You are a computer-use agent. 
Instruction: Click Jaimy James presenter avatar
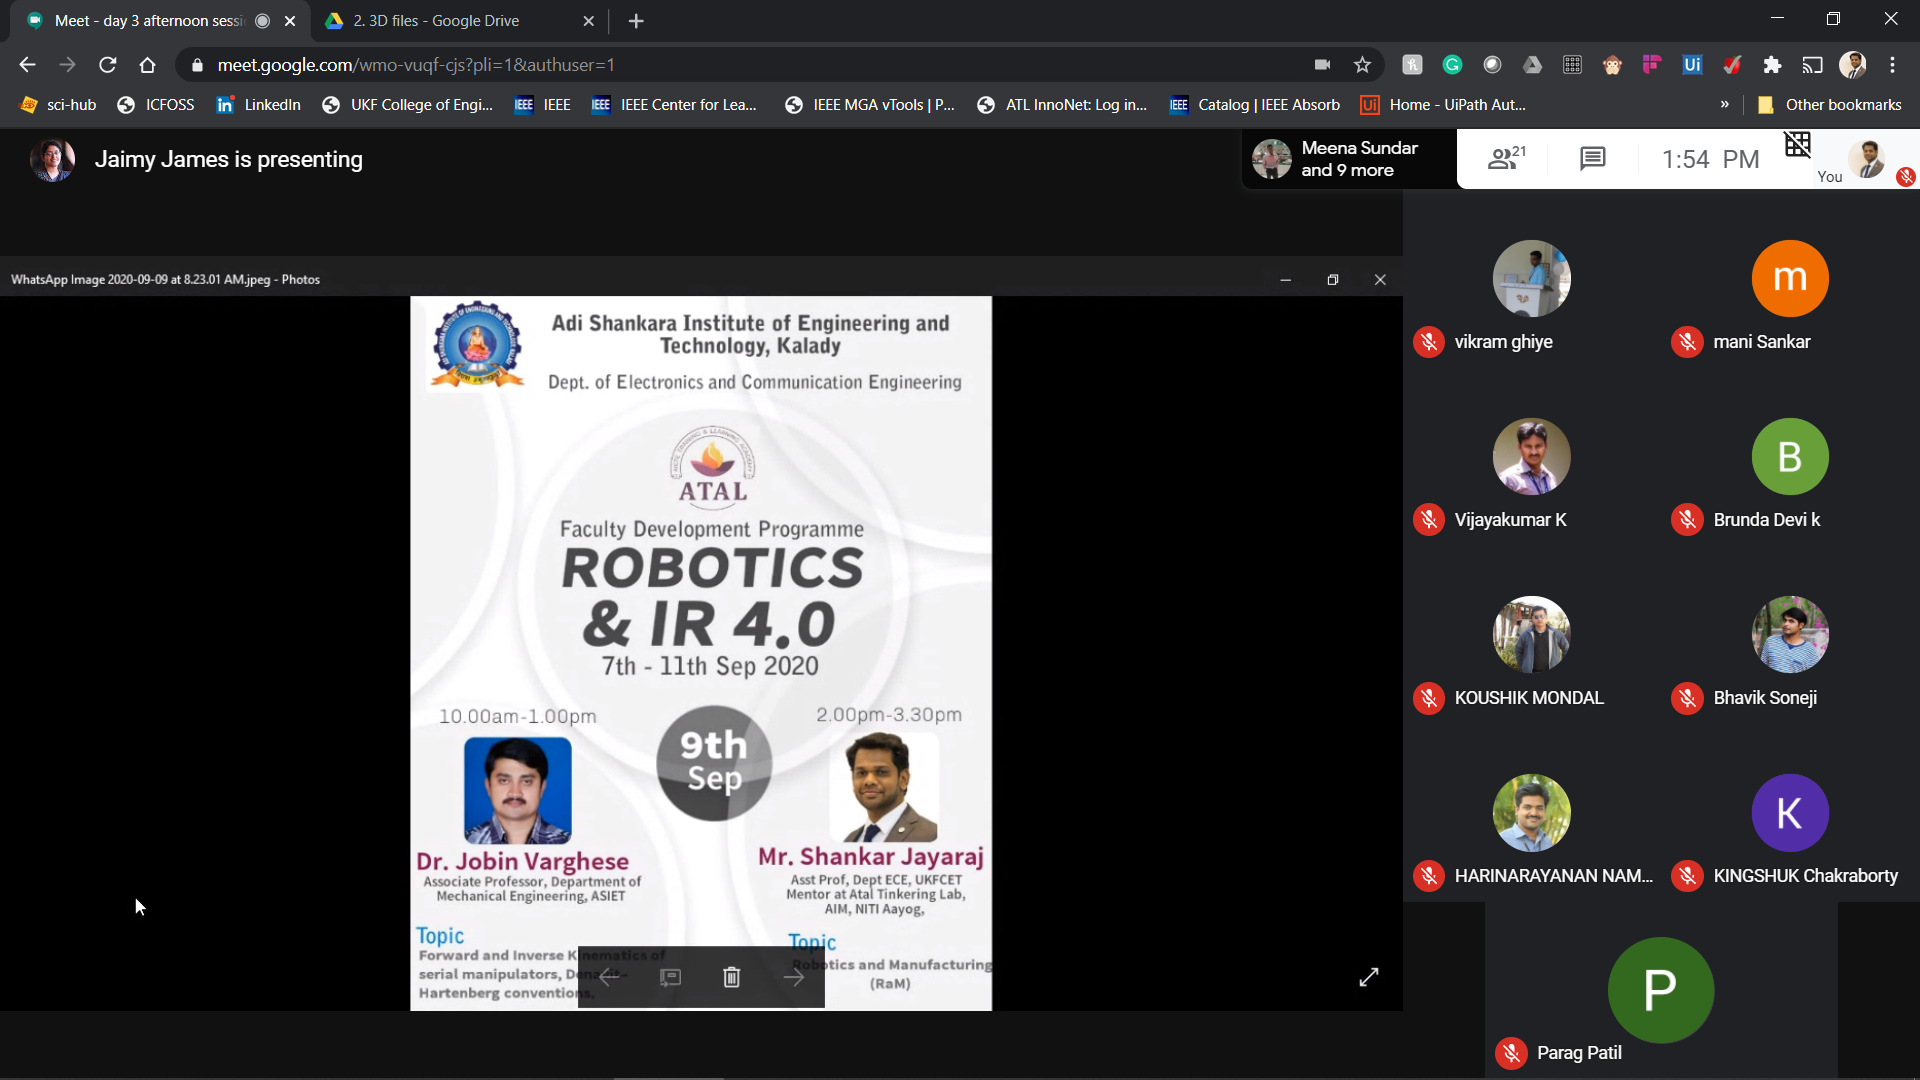pyautogui.click(x=52, y=159)
